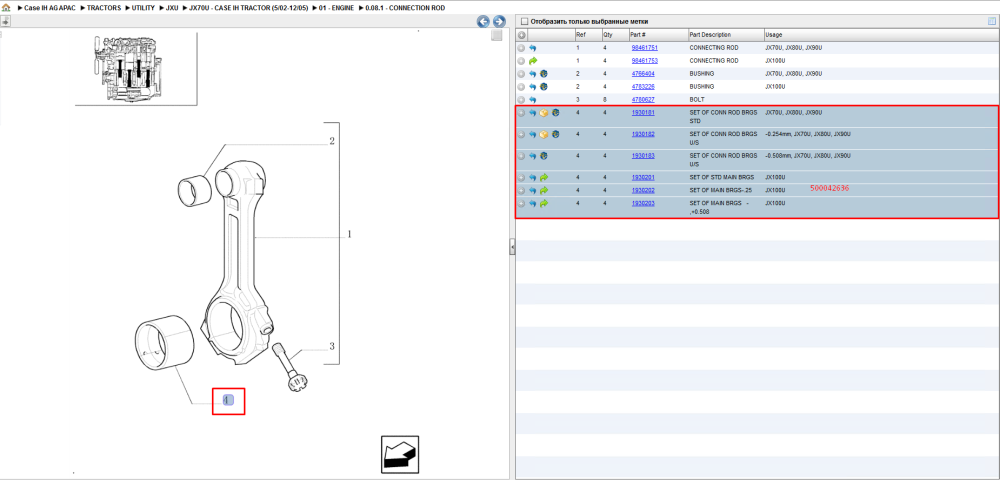The width and height of the screenshot is (1000, 480).
Task: Click the blue arrow icon for bolt 4780627
Action: [x=533, y=100]
